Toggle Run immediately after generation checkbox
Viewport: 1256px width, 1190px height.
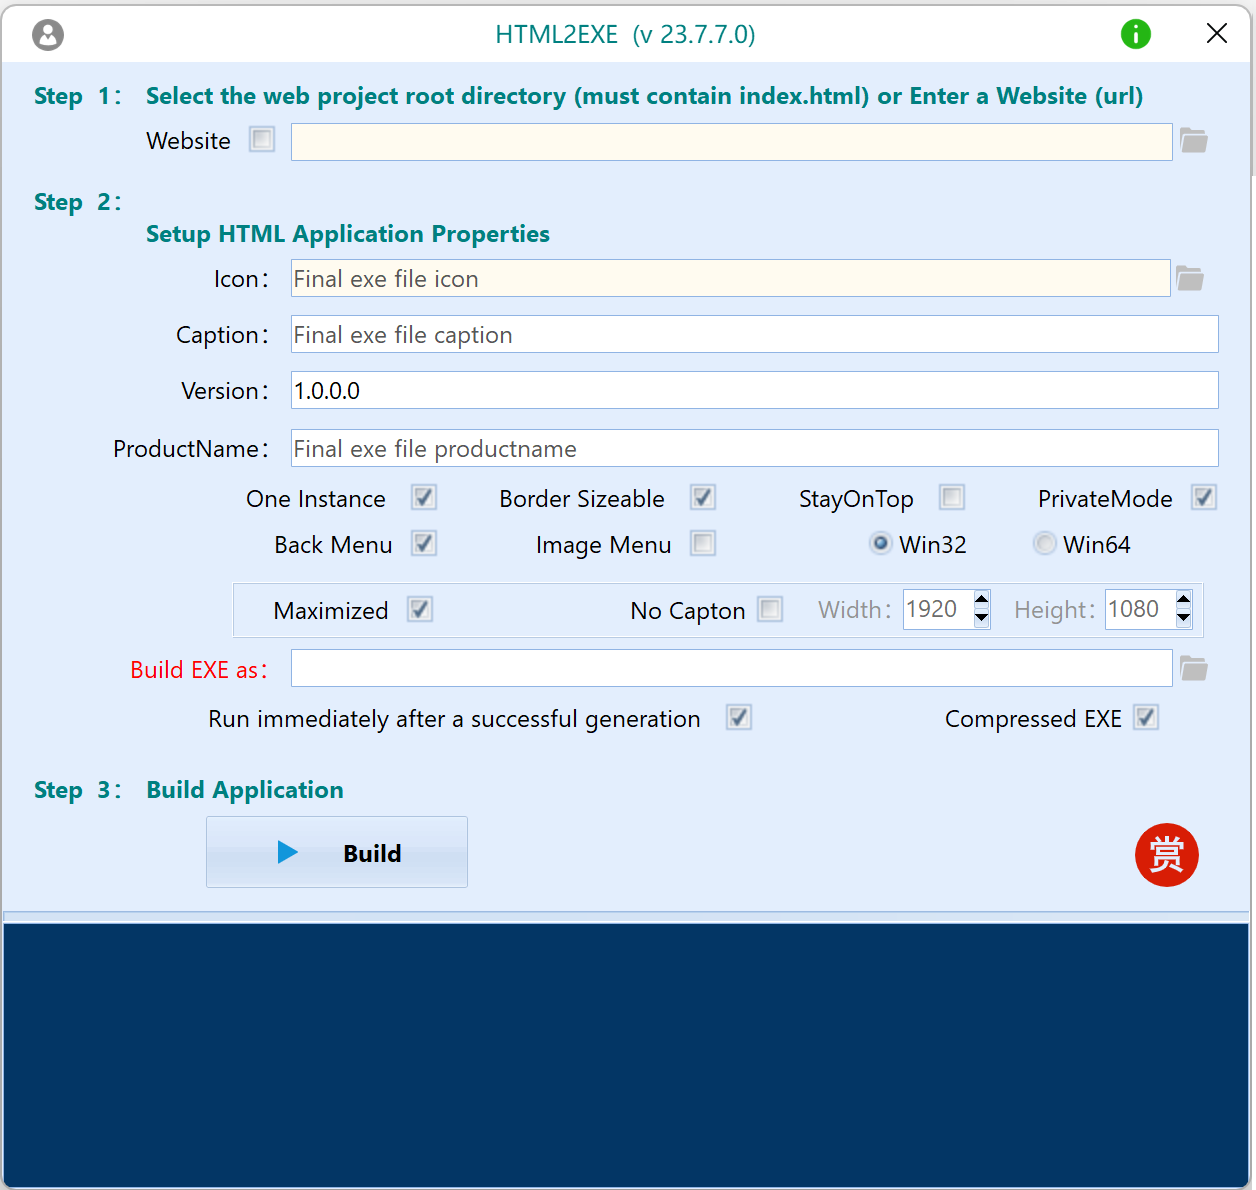coord(739,717)
